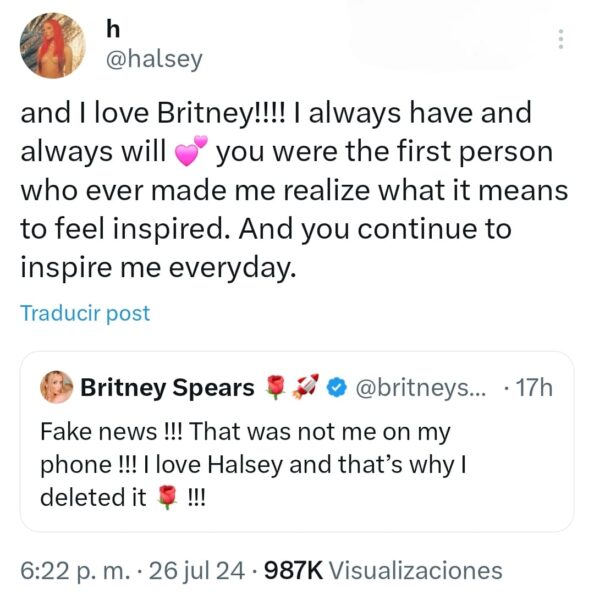Select the display name "h"

pos(113,29)
